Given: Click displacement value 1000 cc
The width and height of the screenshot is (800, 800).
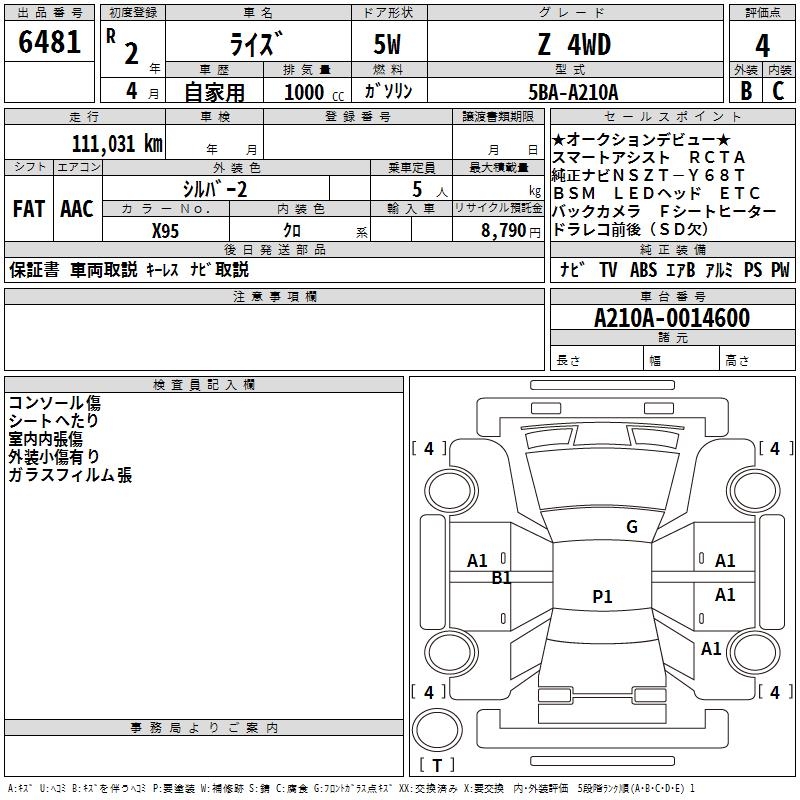Looking at the screenshot, I should coord(314,92).
